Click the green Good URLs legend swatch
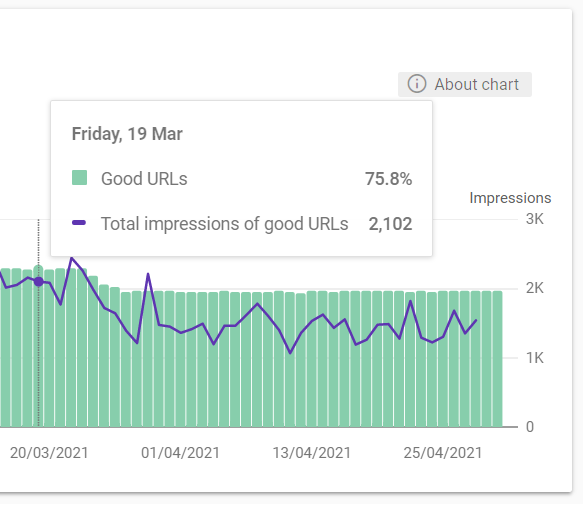Image resolution: width=583 pixels, height=505 pixels. [x=79, y=178]
